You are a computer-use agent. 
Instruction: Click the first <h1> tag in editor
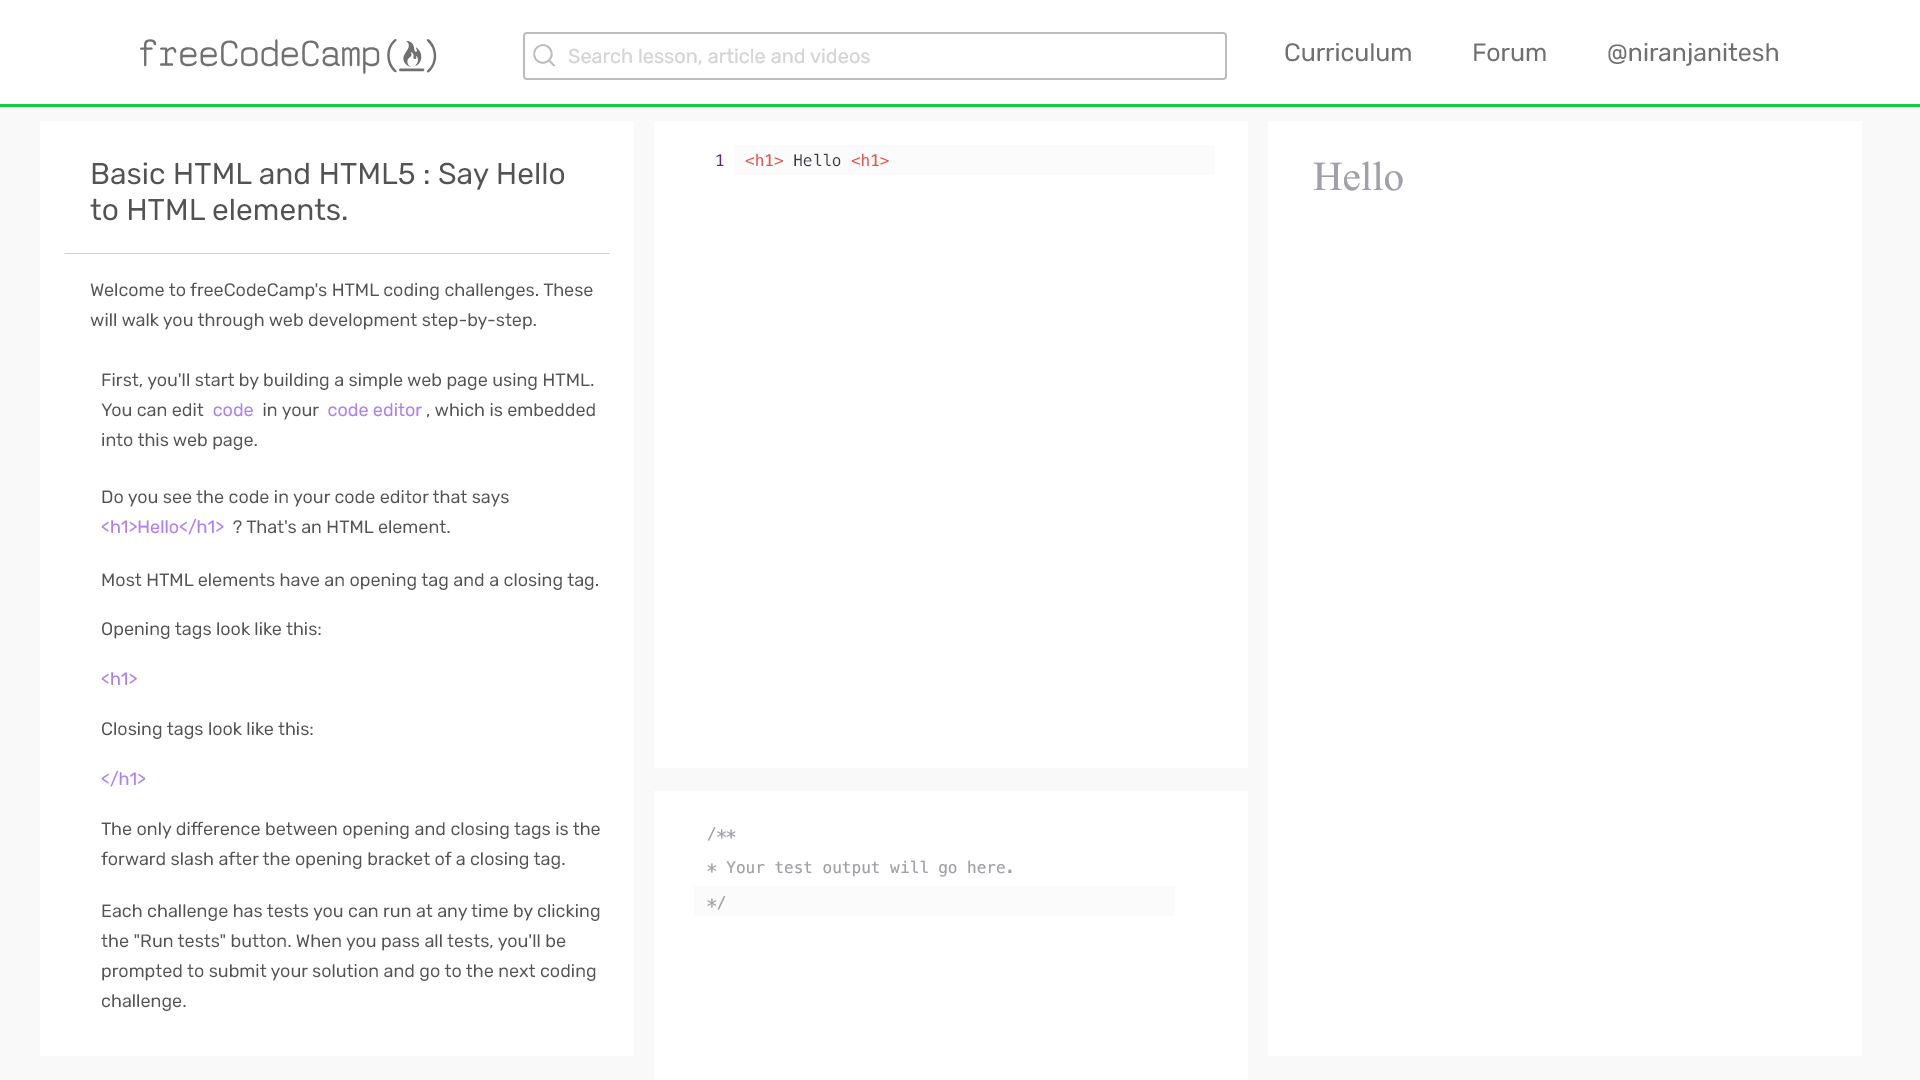pos(764,161)
